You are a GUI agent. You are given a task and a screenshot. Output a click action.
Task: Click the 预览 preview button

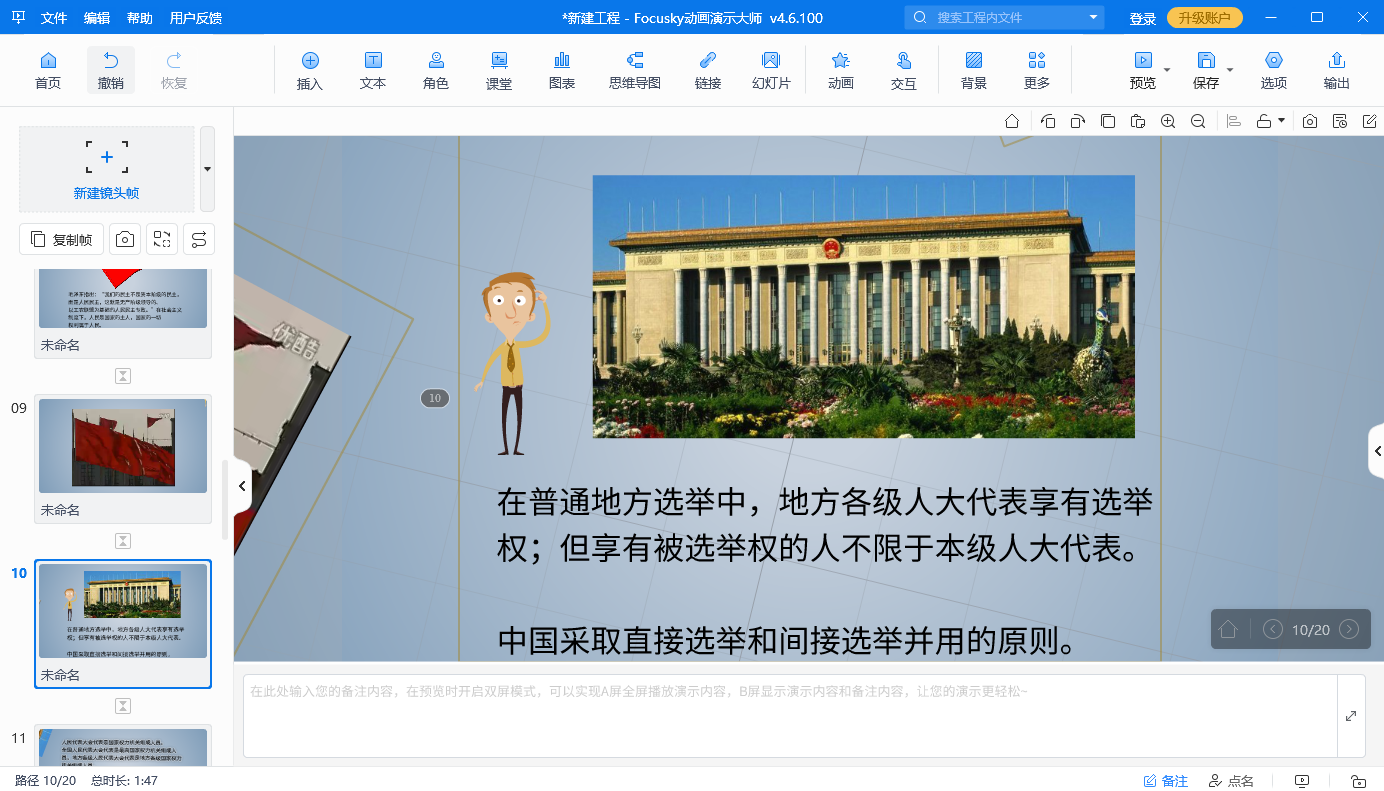[1143, 70]
